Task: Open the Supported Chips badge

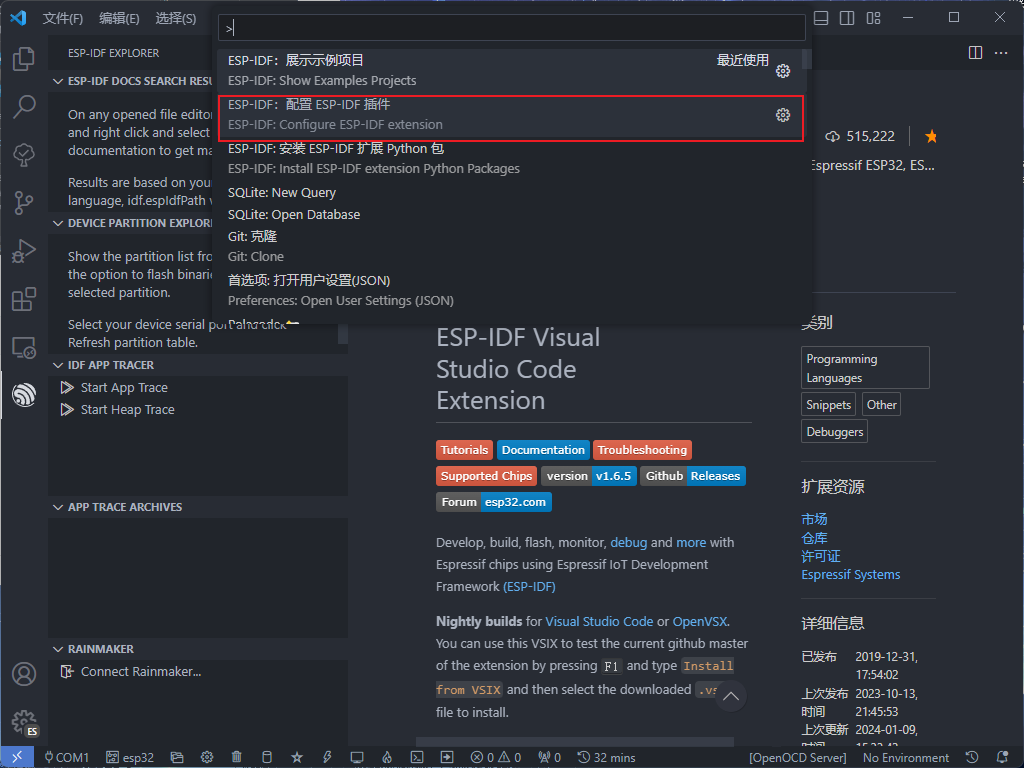Action: pos(487,476)
